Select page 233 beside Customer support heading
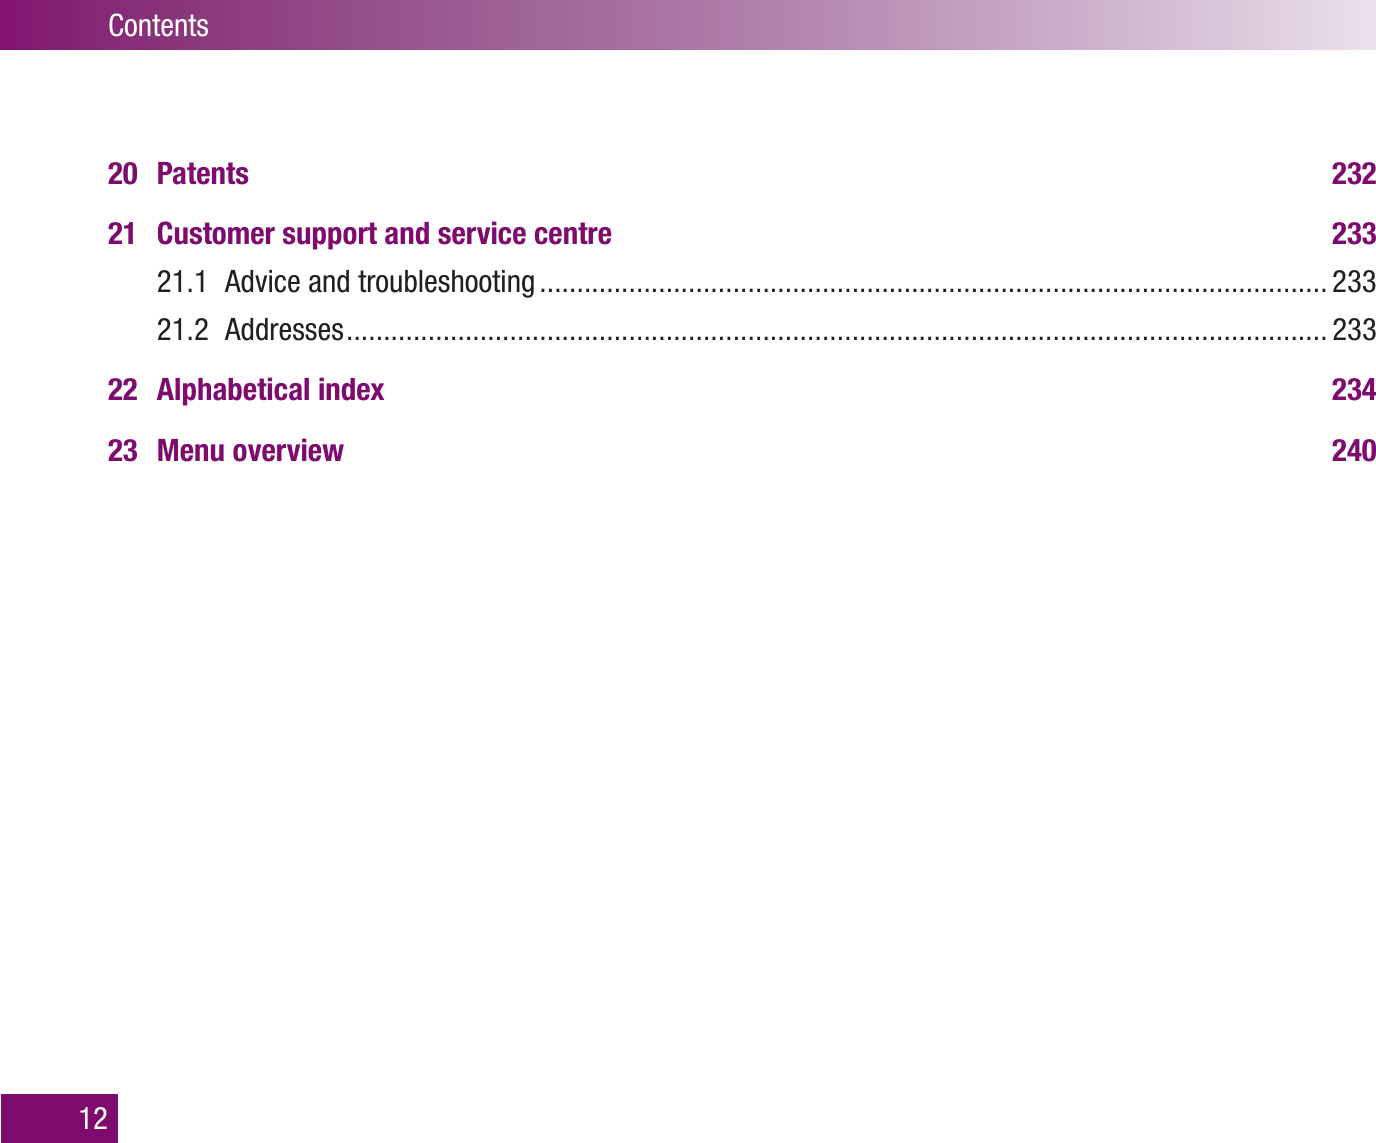 click(x=1354, y=234)
